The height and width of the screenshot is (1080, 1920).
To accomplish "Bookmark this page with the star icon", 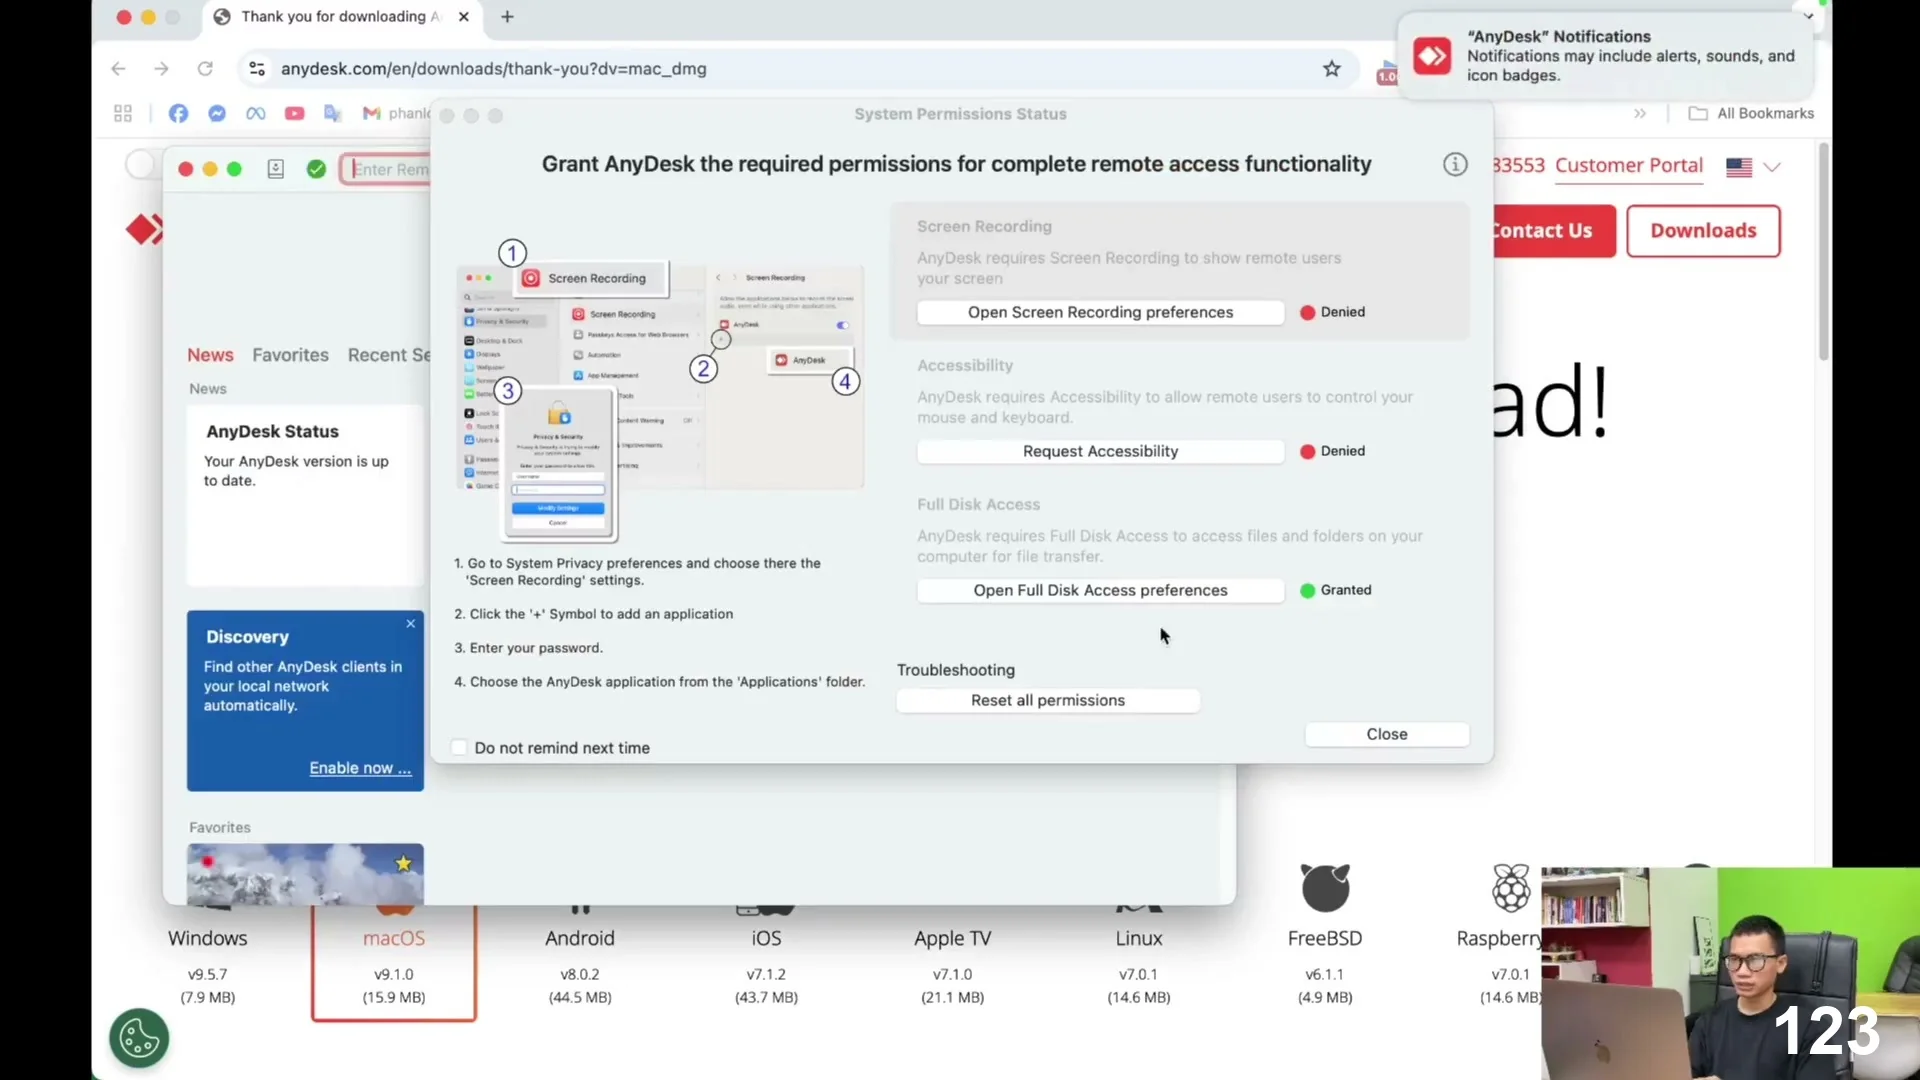I will click(1332, 69).
